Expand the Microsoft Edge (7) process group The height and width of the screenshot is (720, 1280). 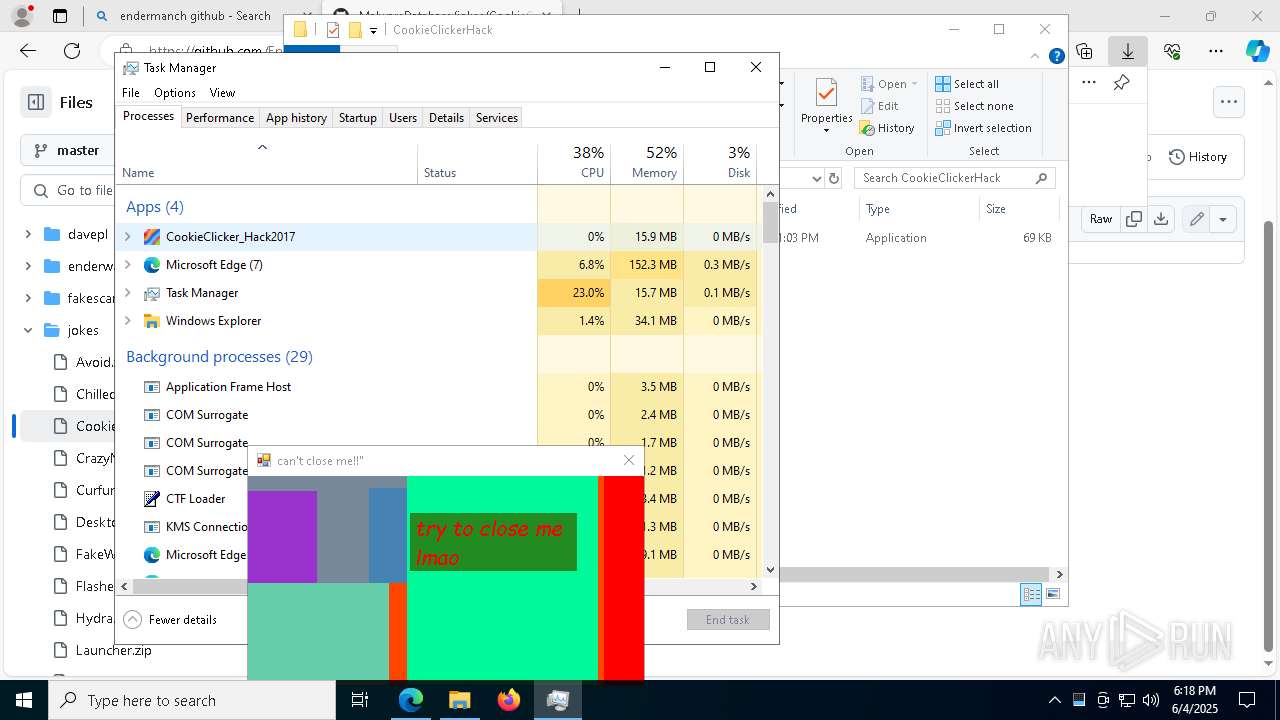[127, 265]
